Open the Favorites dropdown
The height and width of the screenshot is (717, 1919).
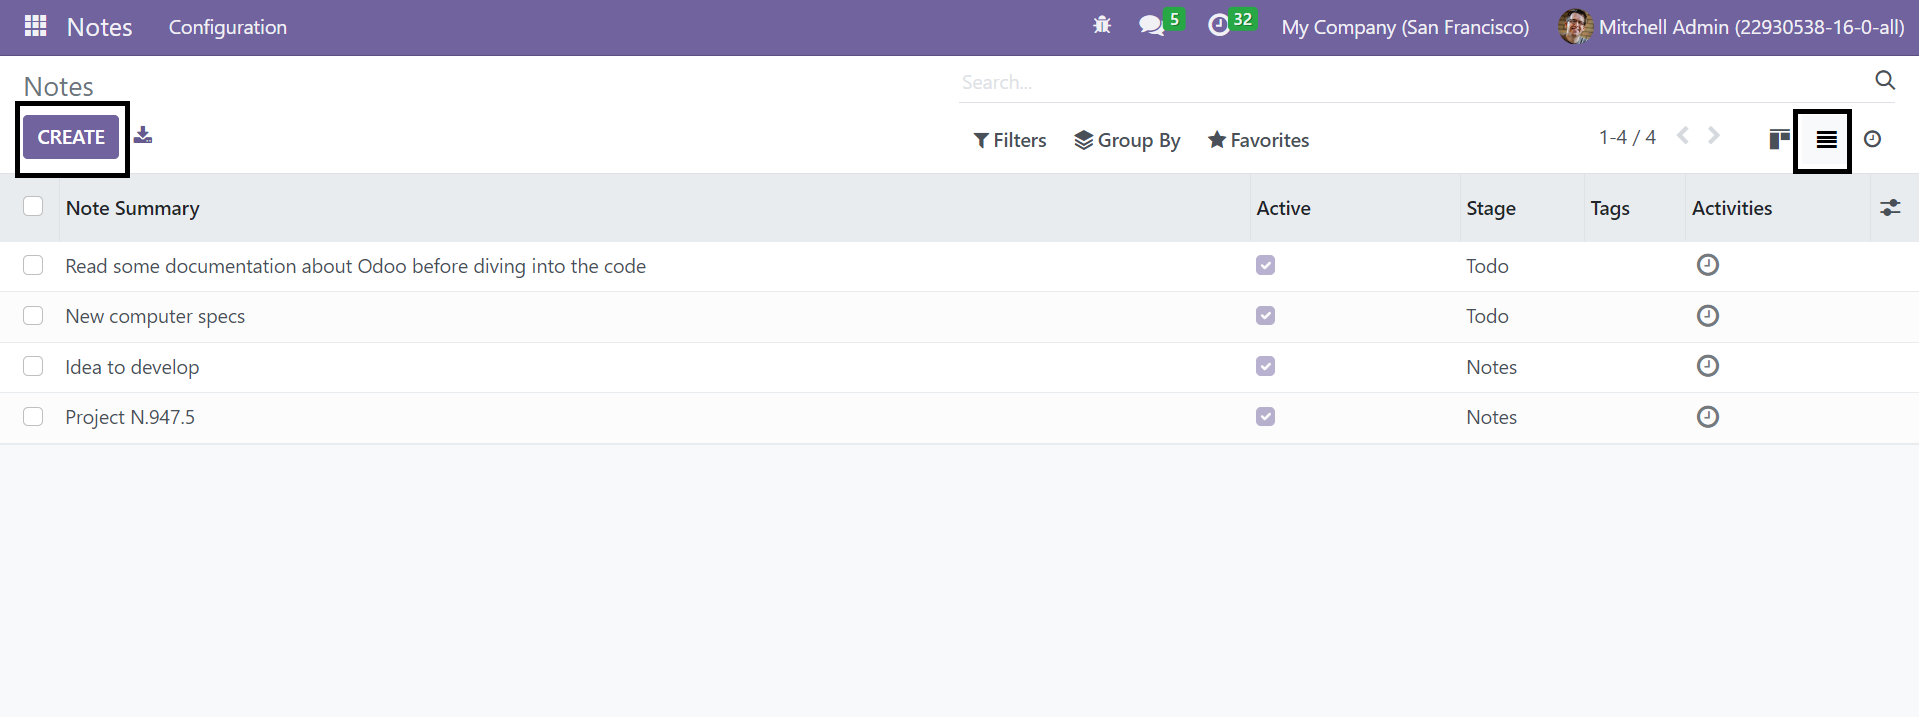1258,140
